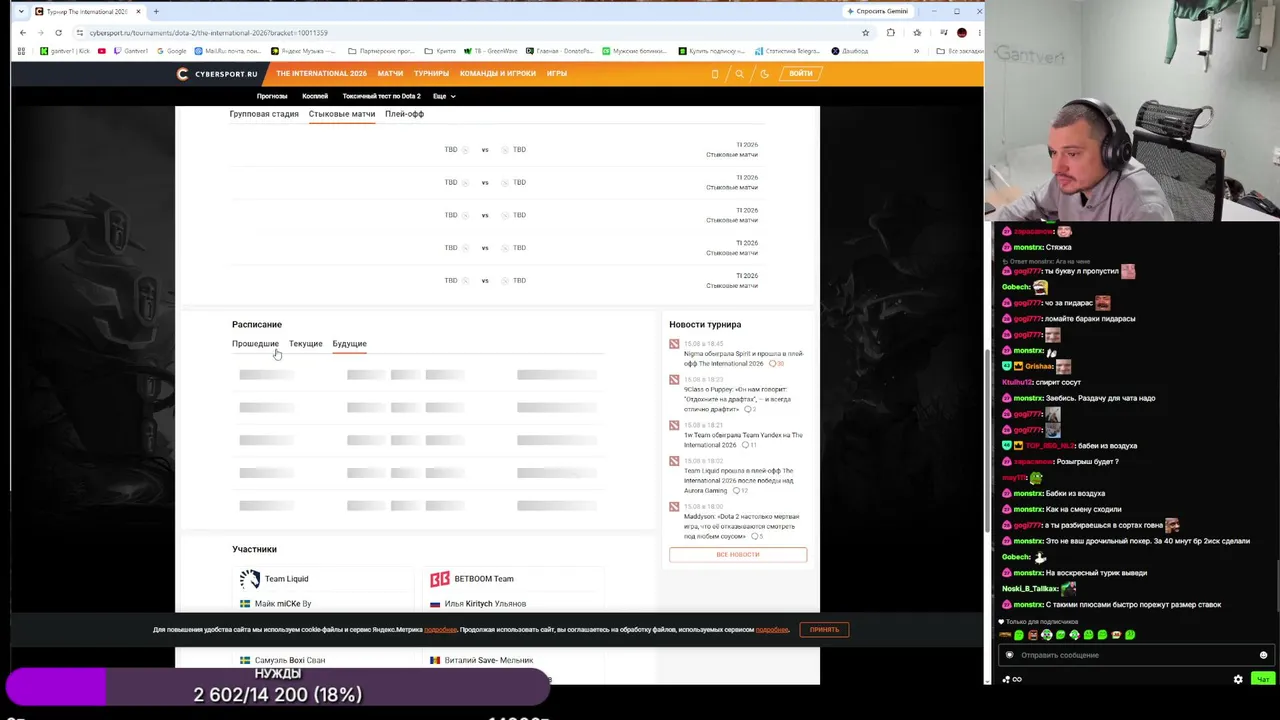Viewport: 1280px width, 720px height.
Task: Open КОМАНДЫ И ИГРОКИ menu
Action: pos(498,73)
